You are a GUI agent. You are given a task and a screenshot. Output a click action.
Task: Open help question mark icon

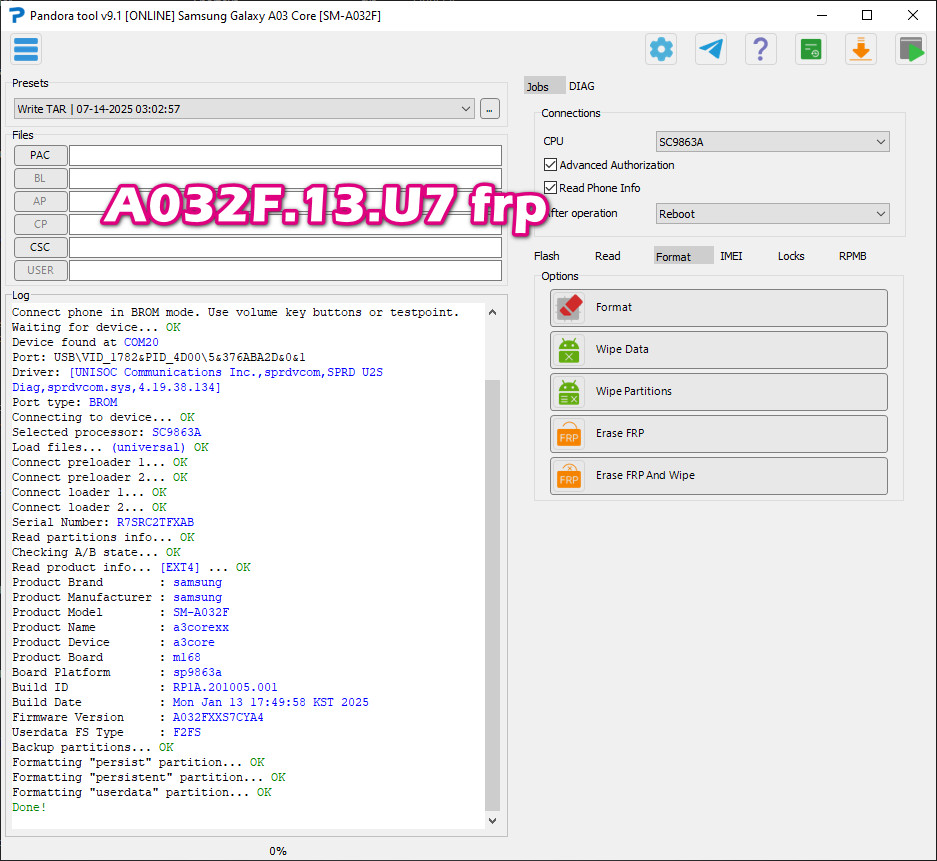761,50
